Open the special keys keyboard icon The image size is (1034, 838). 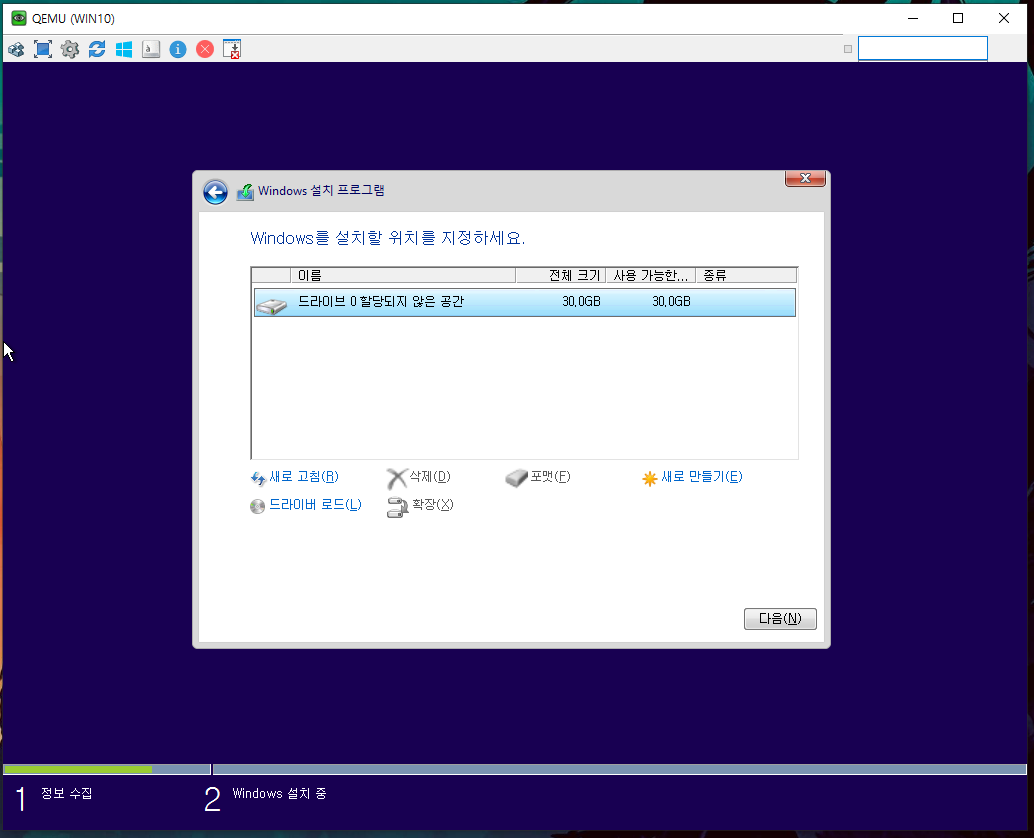(x=151, y=49)
